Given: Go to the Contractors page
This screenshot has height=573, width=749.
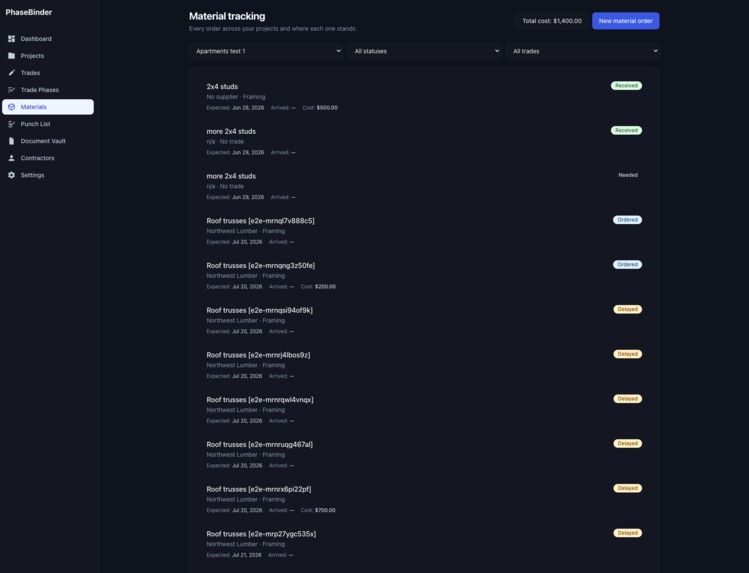Looking at the screenshot, I should 48,158.
